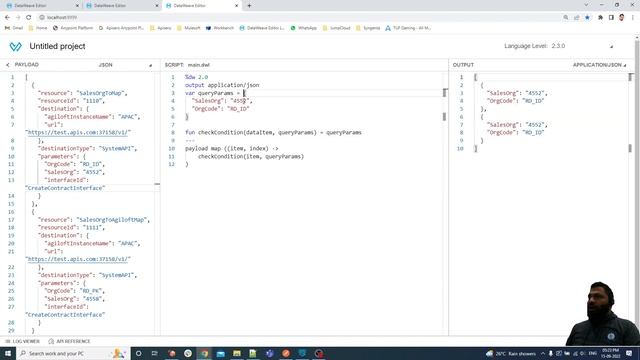Open the TUF Gaming bookmark

pyautogui.click(x=408, y=28)
